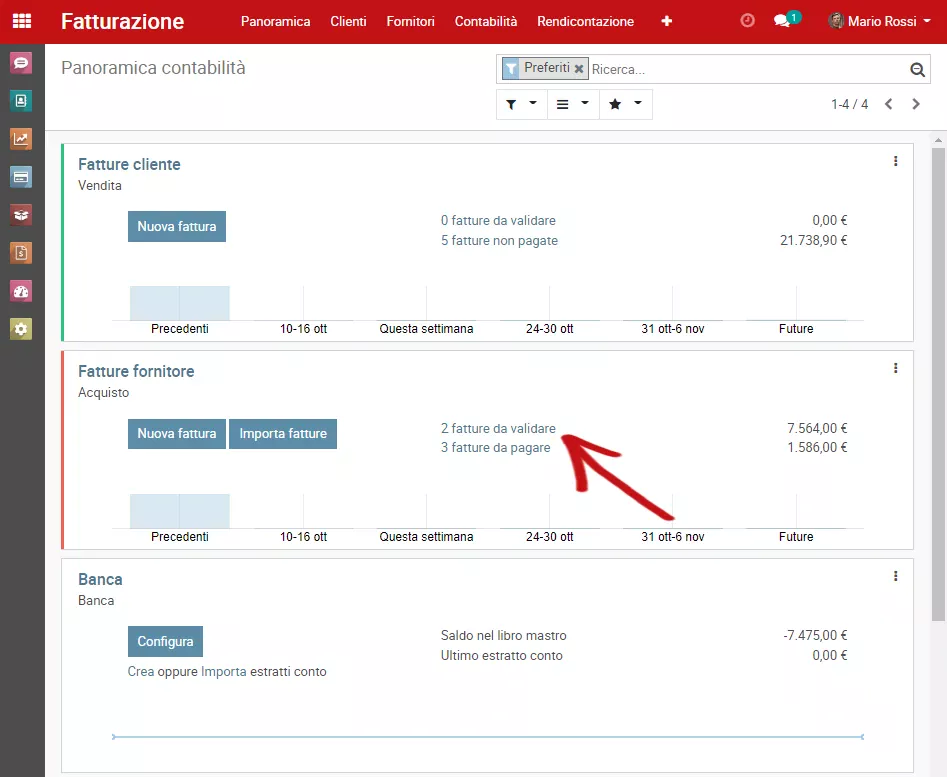Open 2 fatture da validare link
947x777 pixels.
pos(498,428)
